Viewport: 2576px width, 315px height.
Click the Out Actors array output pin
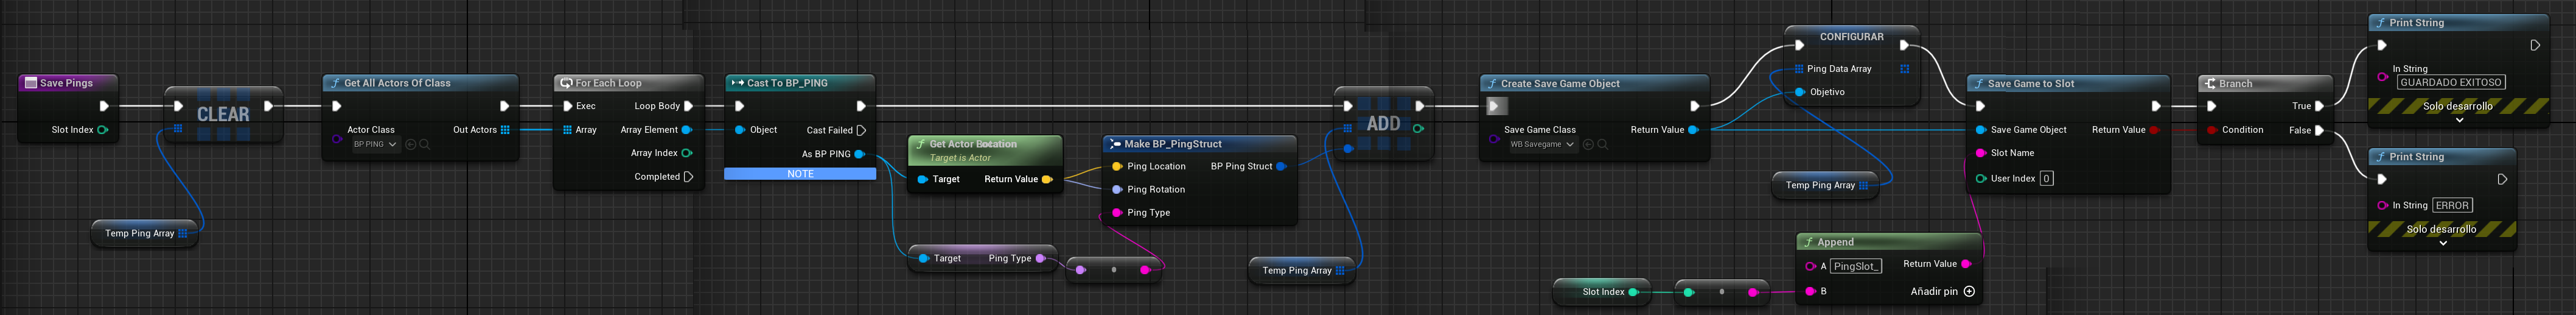pos(505,130)
